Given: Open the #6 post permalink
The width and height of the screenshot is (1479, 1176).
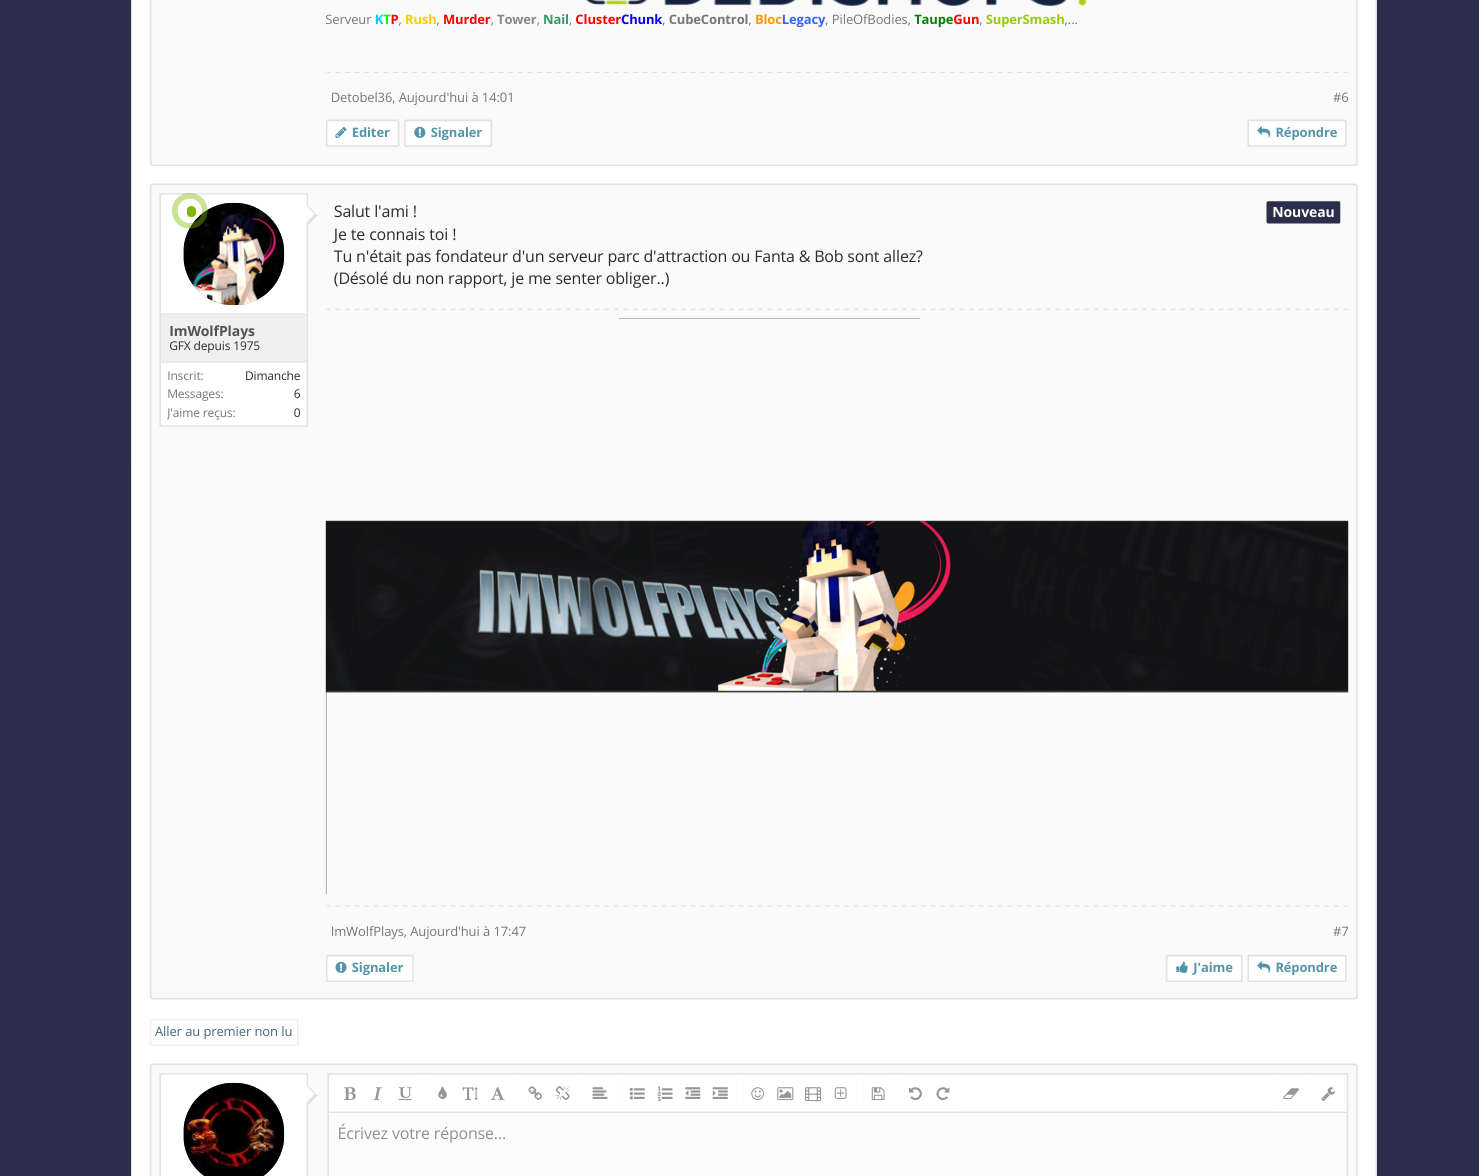Looking at the screenshot, I should (x=1340, y=98).
